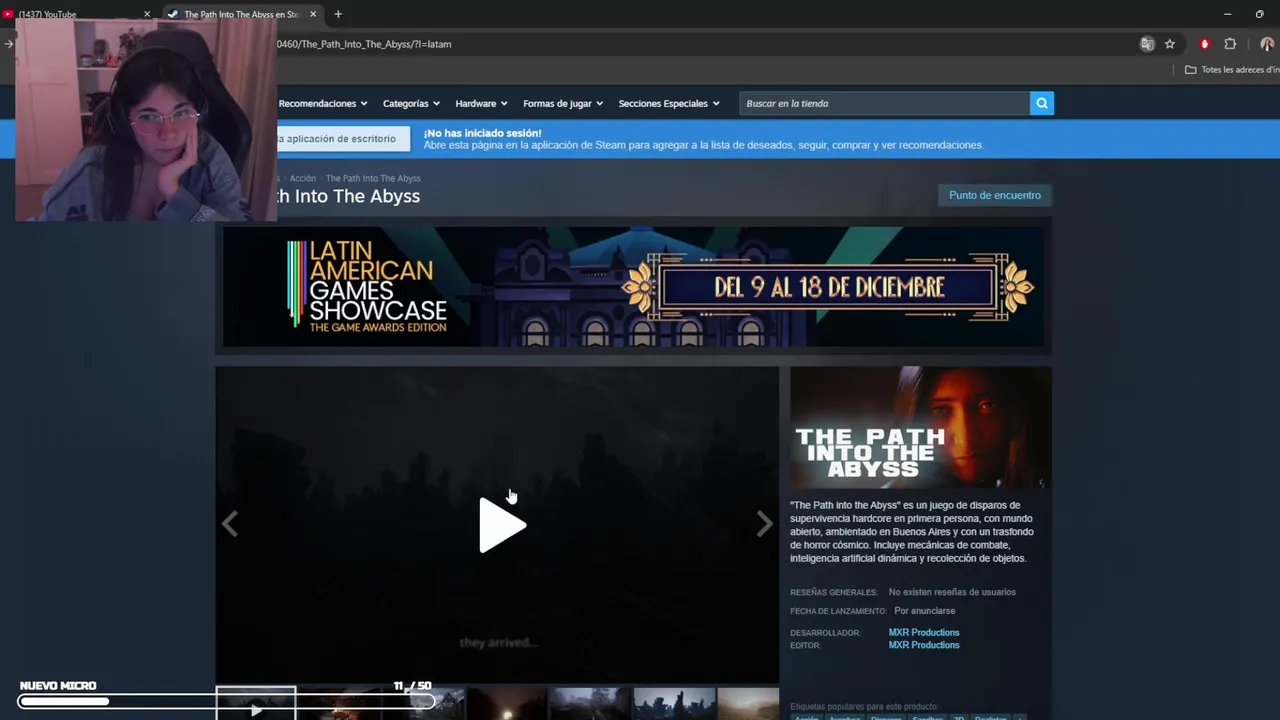
Task: Open the Latin American Games Showcase banner
Action: [633, 287]
